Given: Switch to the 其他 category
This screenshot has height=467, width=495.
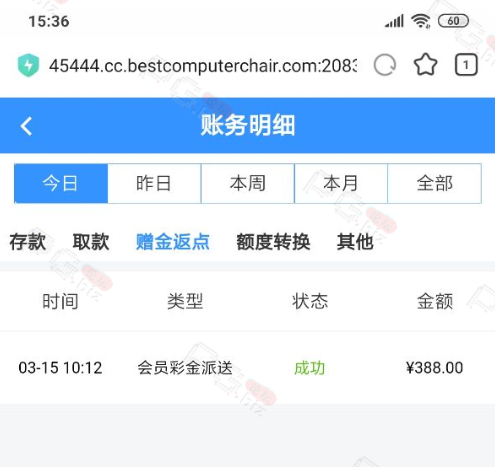Looking at the screenshot, I should (x=355, y=242).
